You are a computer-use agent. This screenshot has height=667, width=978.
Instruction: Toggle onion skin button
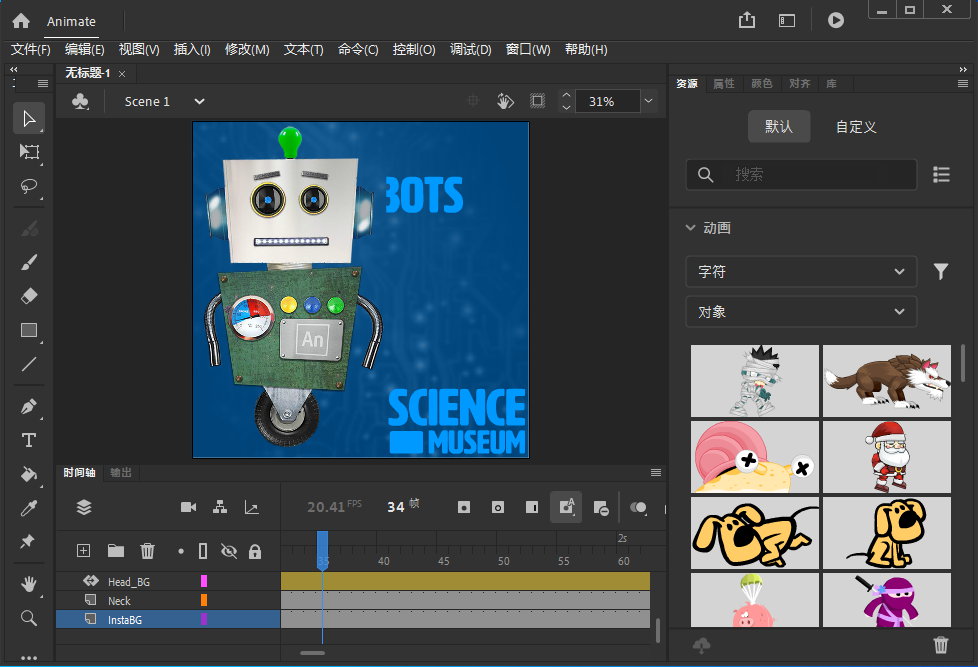tap(638, 507)
